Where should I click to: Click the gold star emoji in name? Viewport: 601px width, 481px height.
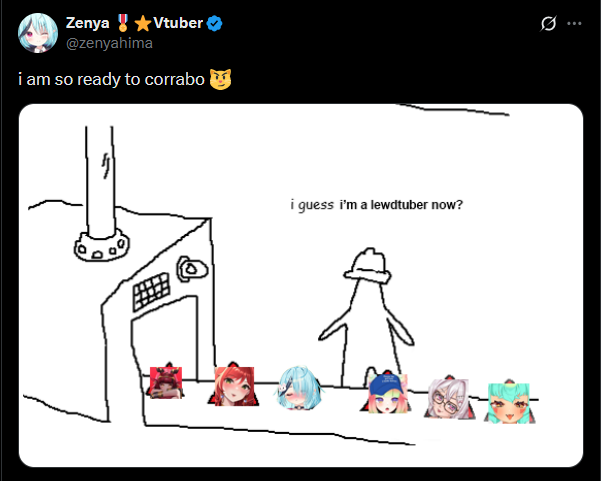click(143, 23)
